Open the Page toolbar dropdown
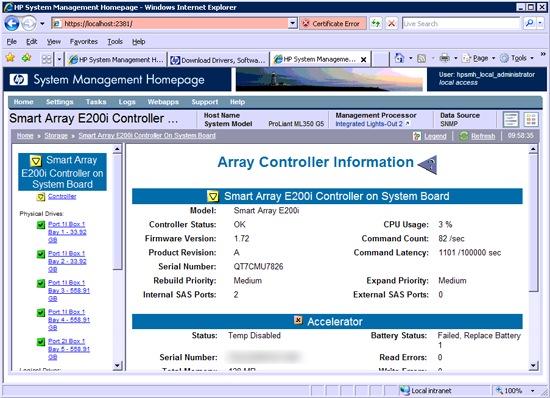Viewport: 550px width, 398px height. click(x=478, y=58)
